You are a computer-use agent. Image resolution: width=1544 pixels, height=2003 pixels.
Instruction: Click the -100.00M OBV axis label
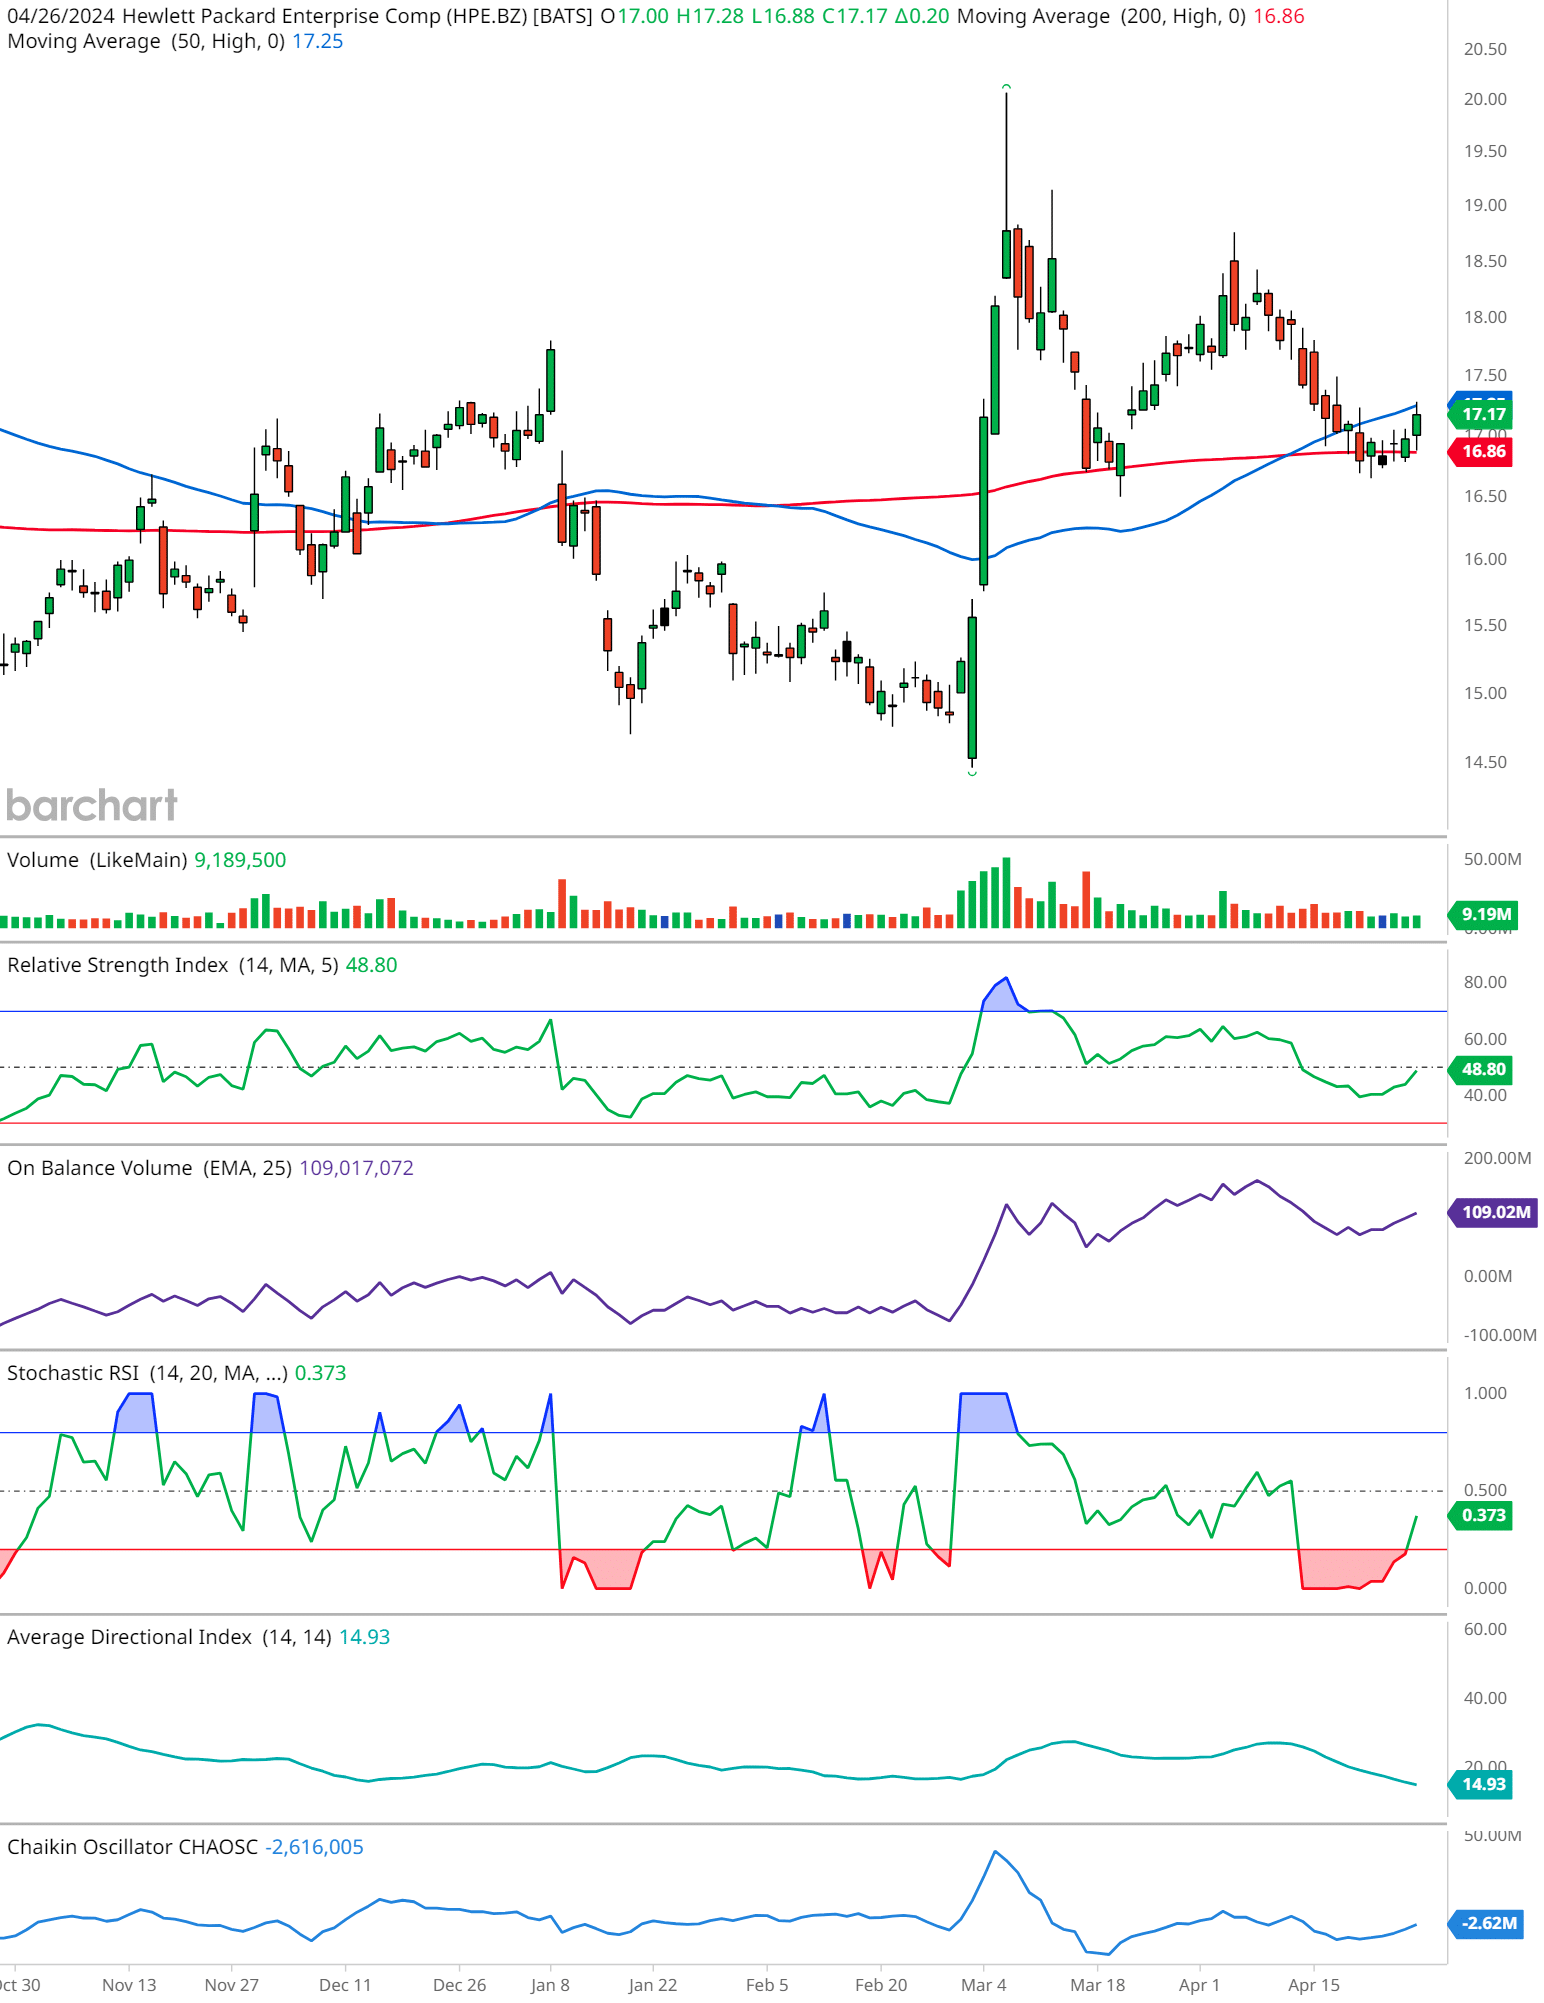click(x=1500, y=1335)
